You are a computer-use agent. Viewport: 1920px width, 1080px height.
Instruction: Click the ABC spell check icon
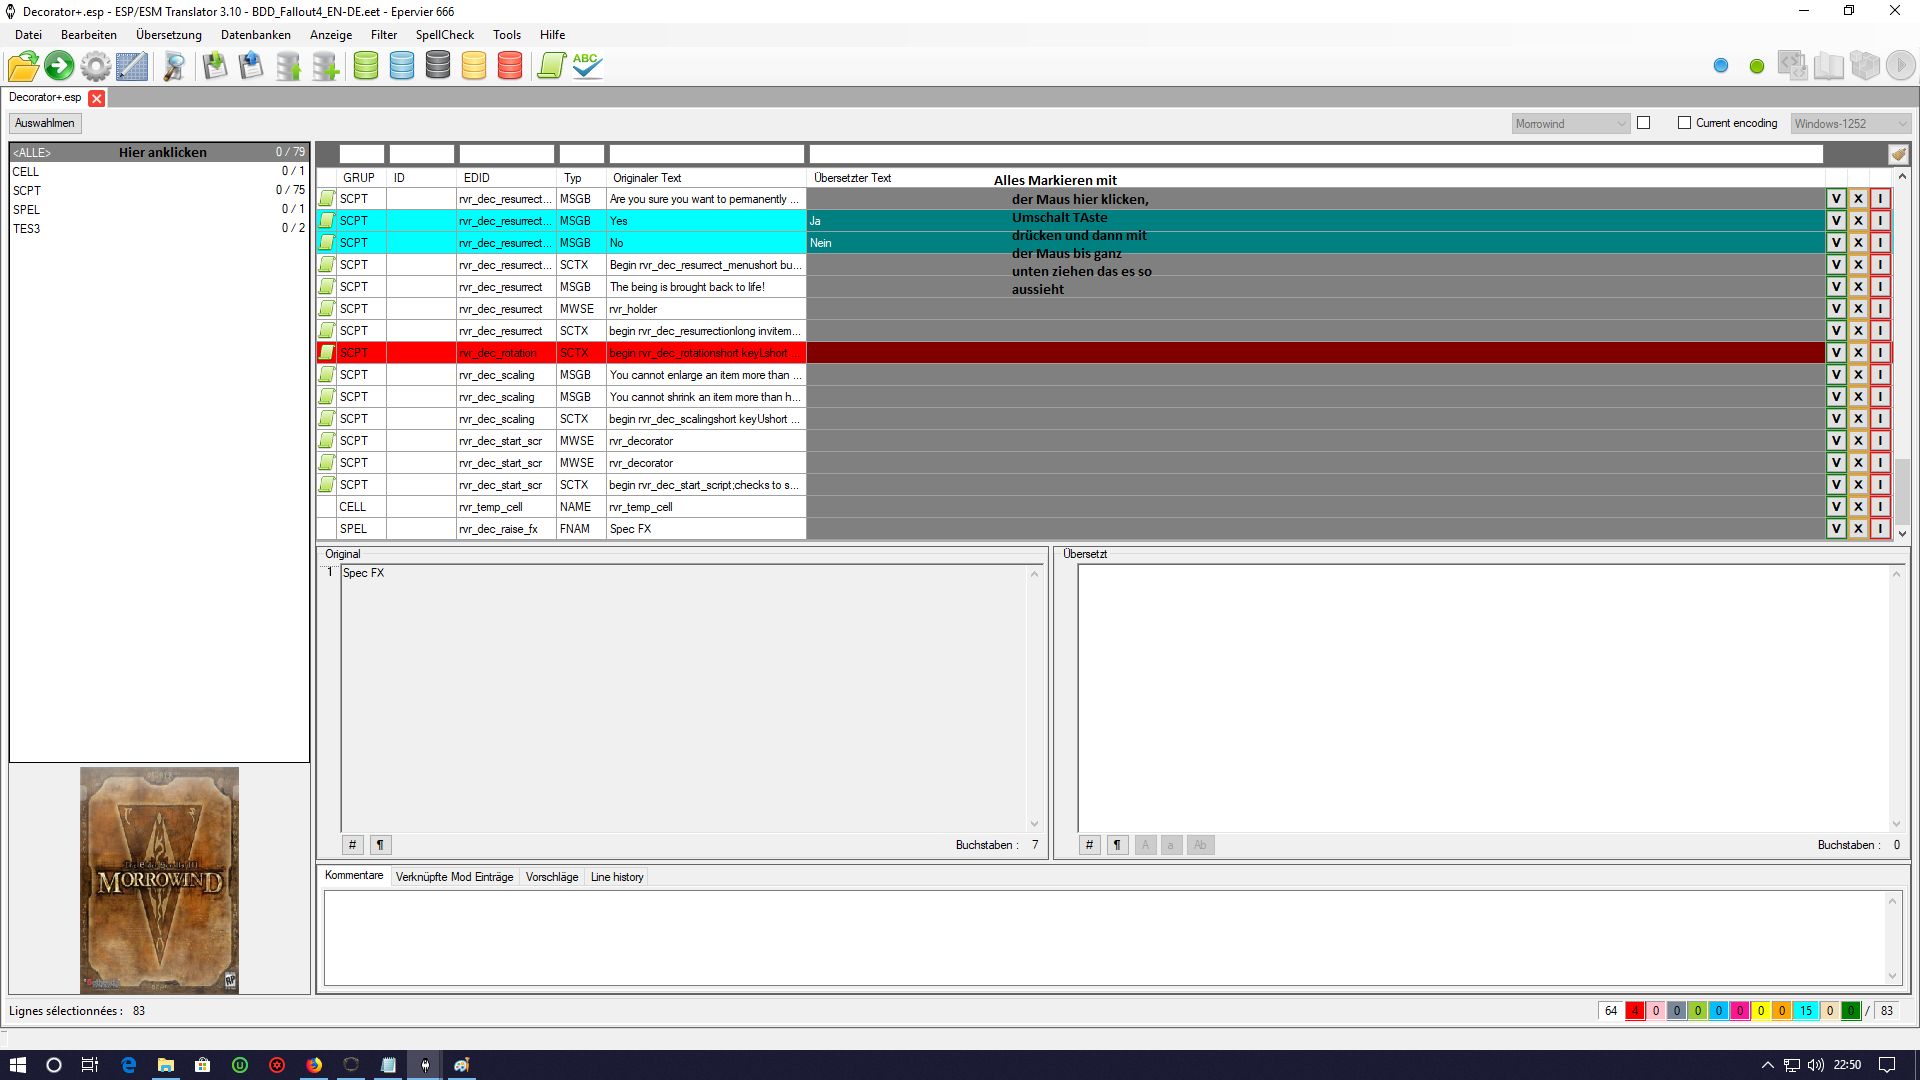[x=587, y=66]
